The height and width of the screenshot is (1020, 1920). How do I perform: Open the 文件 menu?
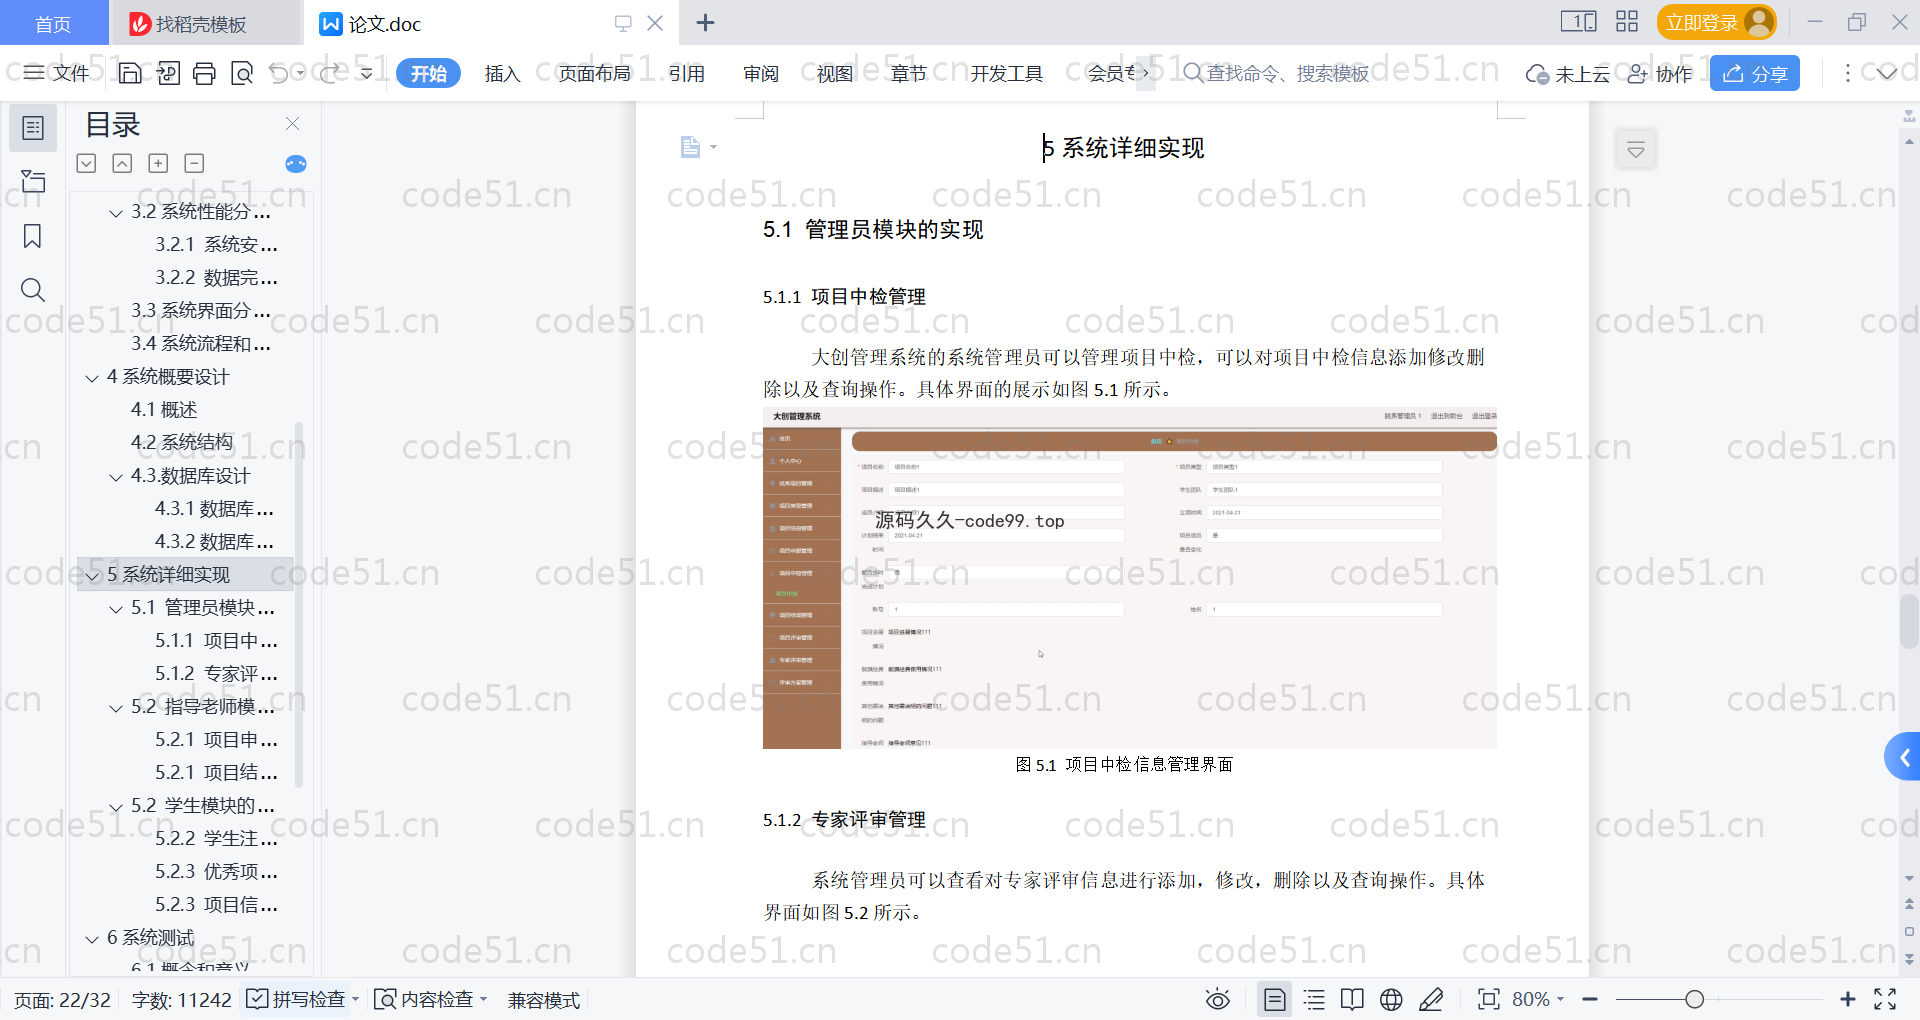(x=57, y=73)
